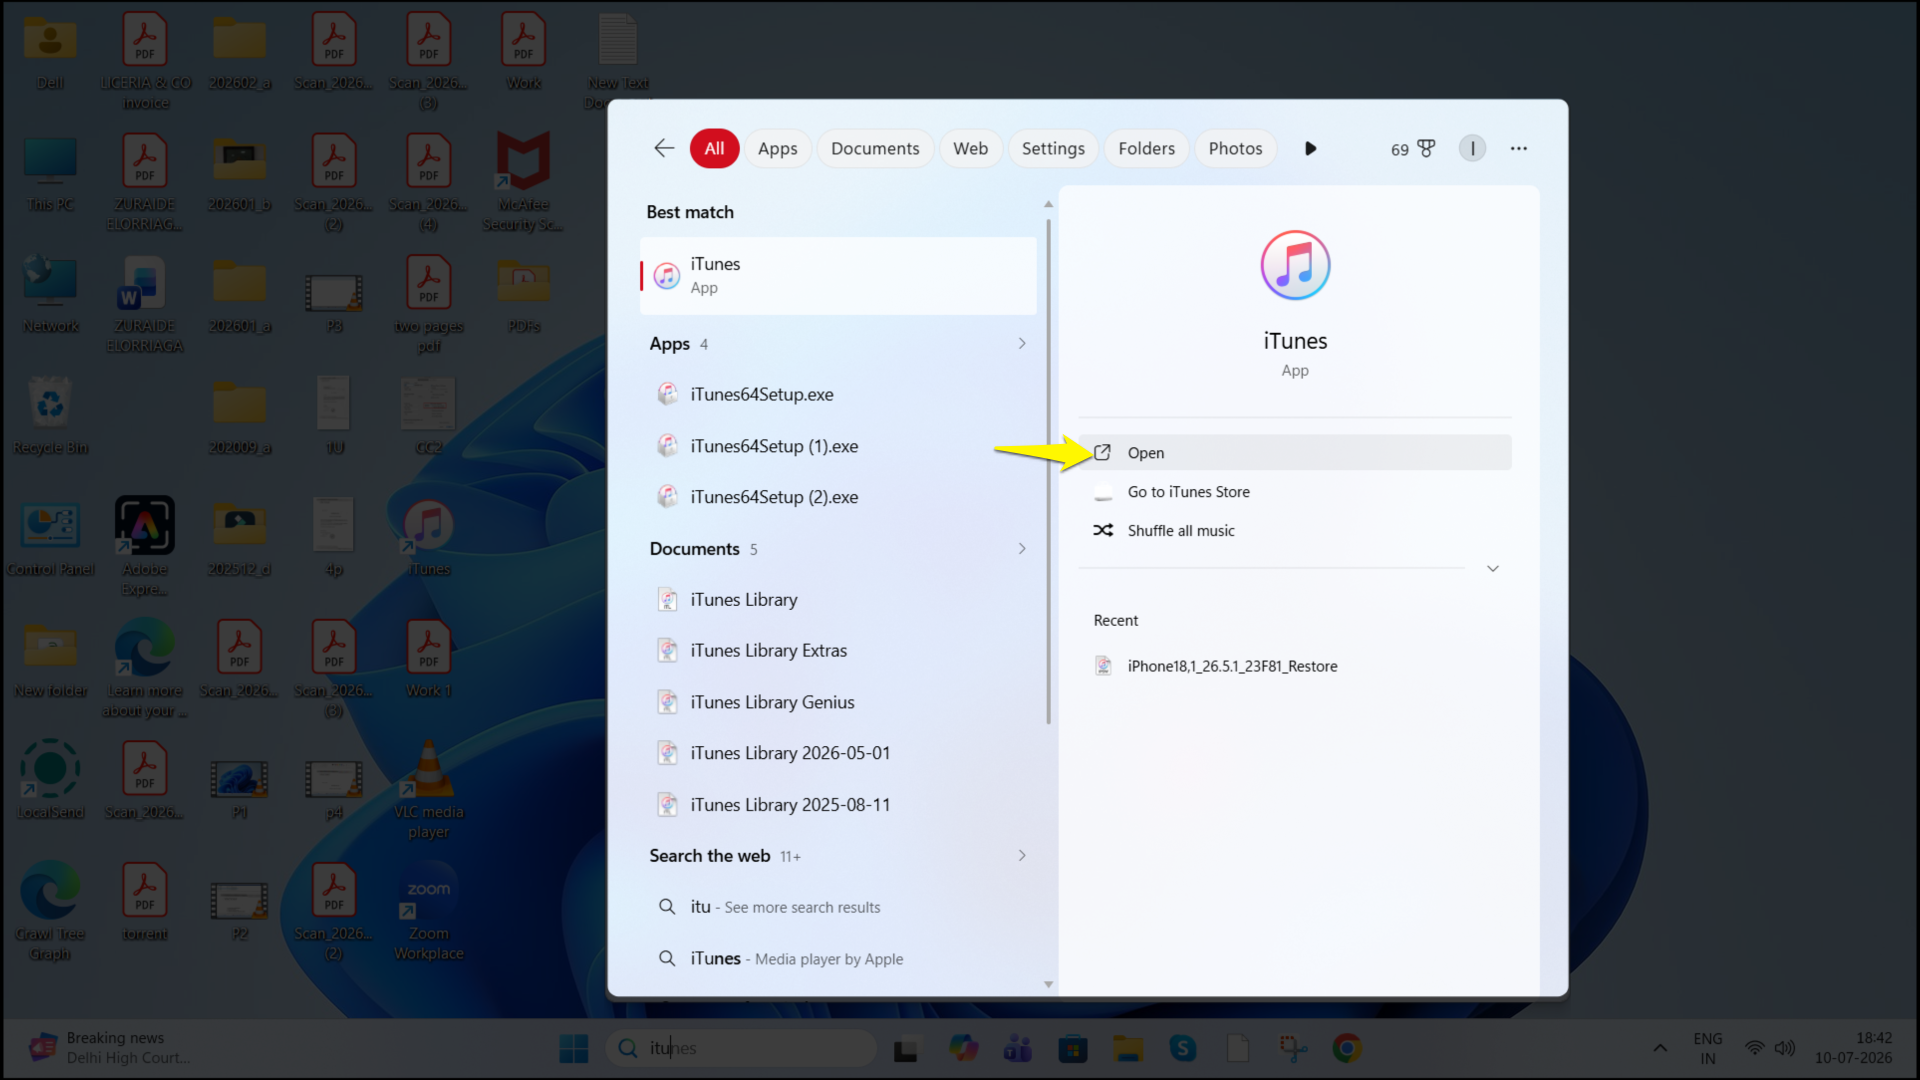Click the taskbar search box

pyautogui.click(x=742, y=1048)
